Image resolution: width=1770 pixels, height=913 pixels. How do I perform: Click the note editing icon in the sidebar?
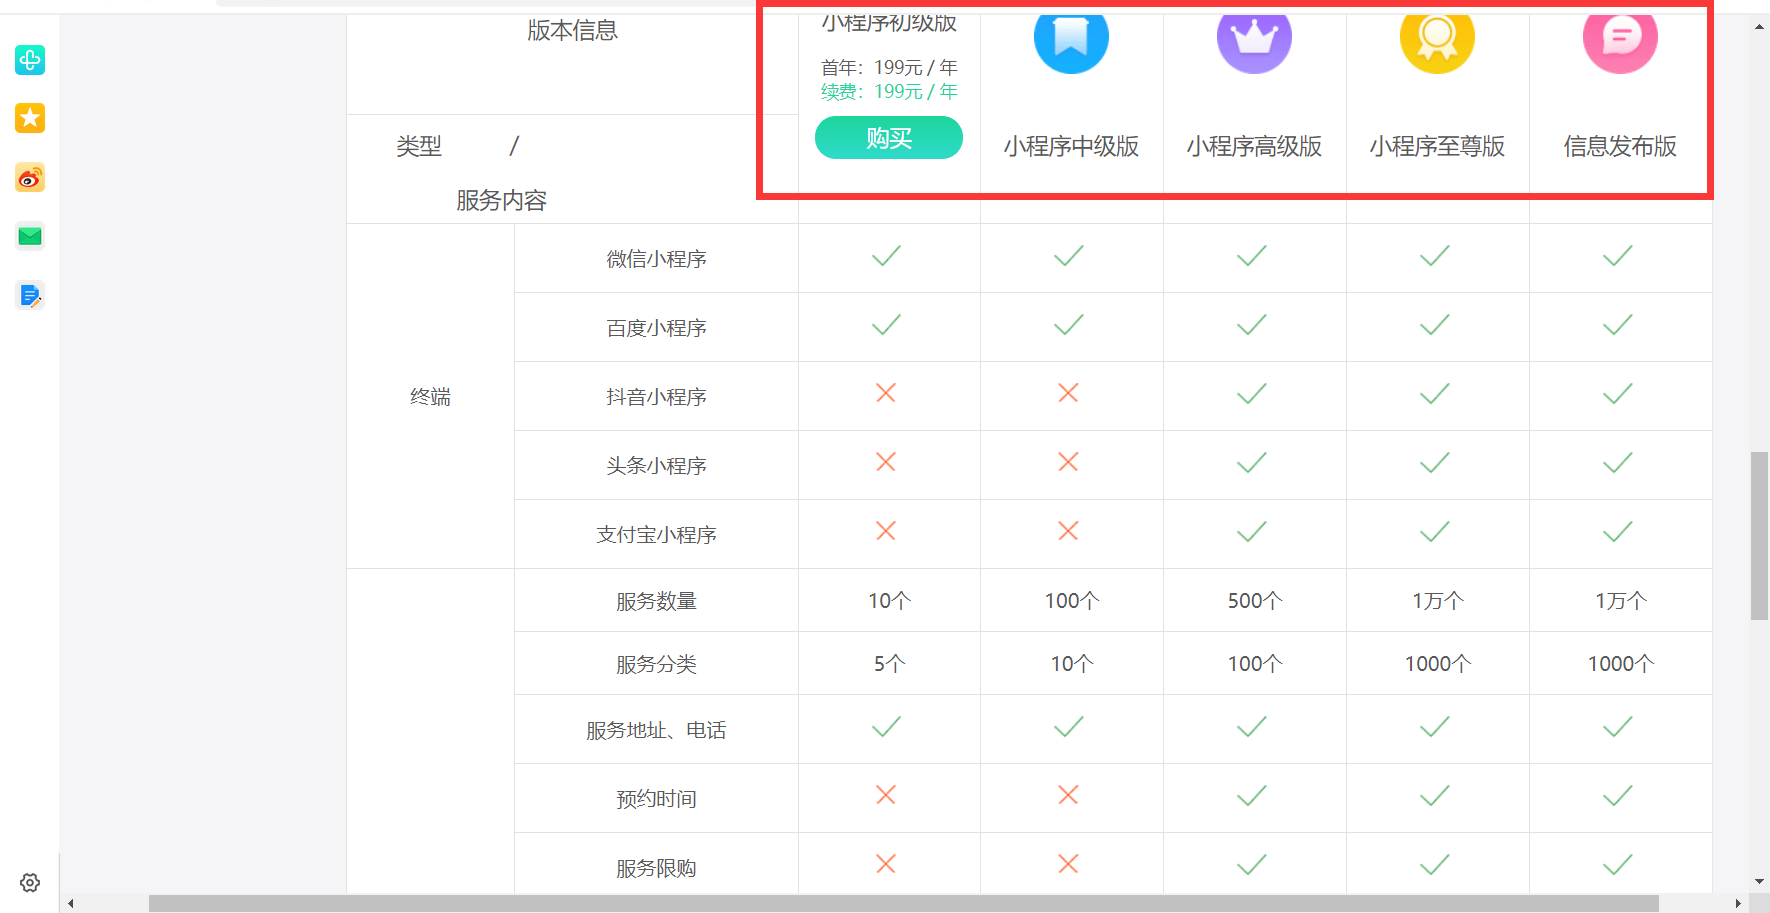[30, 295]
